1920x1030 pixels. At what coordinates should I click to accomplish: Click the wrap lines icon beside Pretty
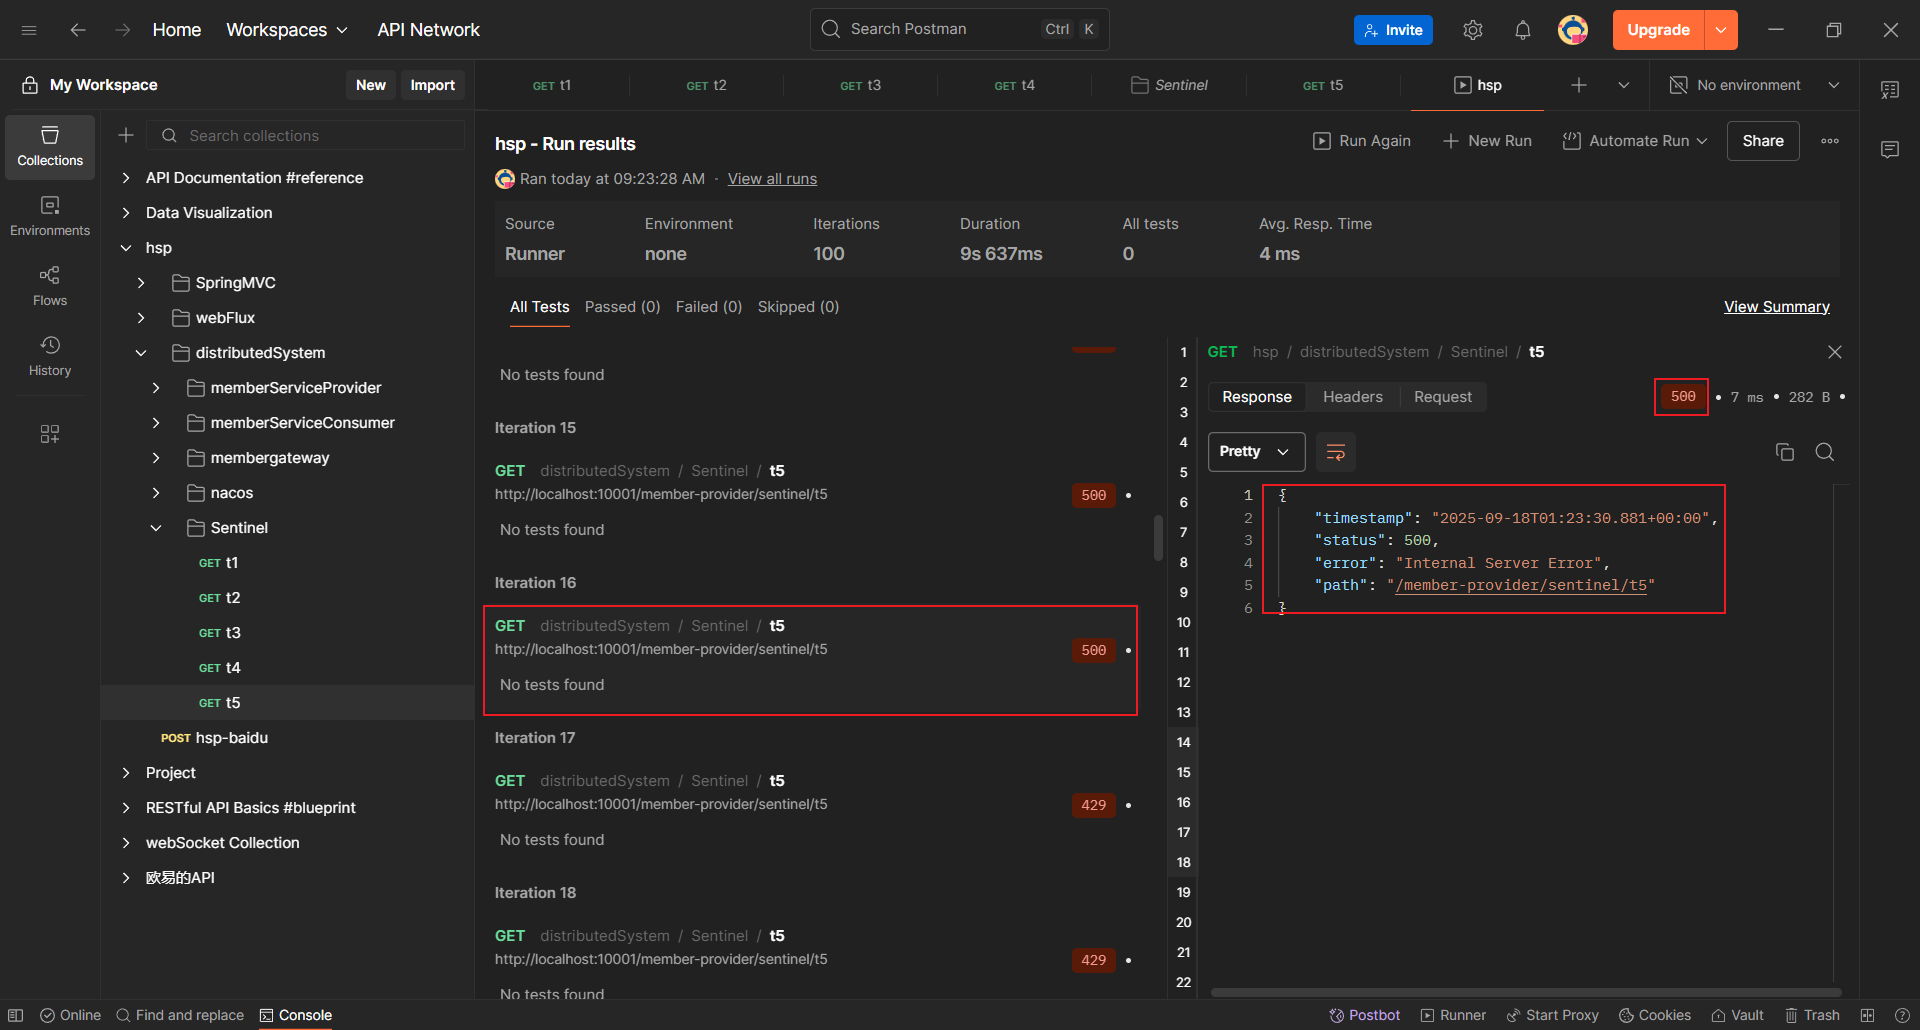click(1335, 452)
